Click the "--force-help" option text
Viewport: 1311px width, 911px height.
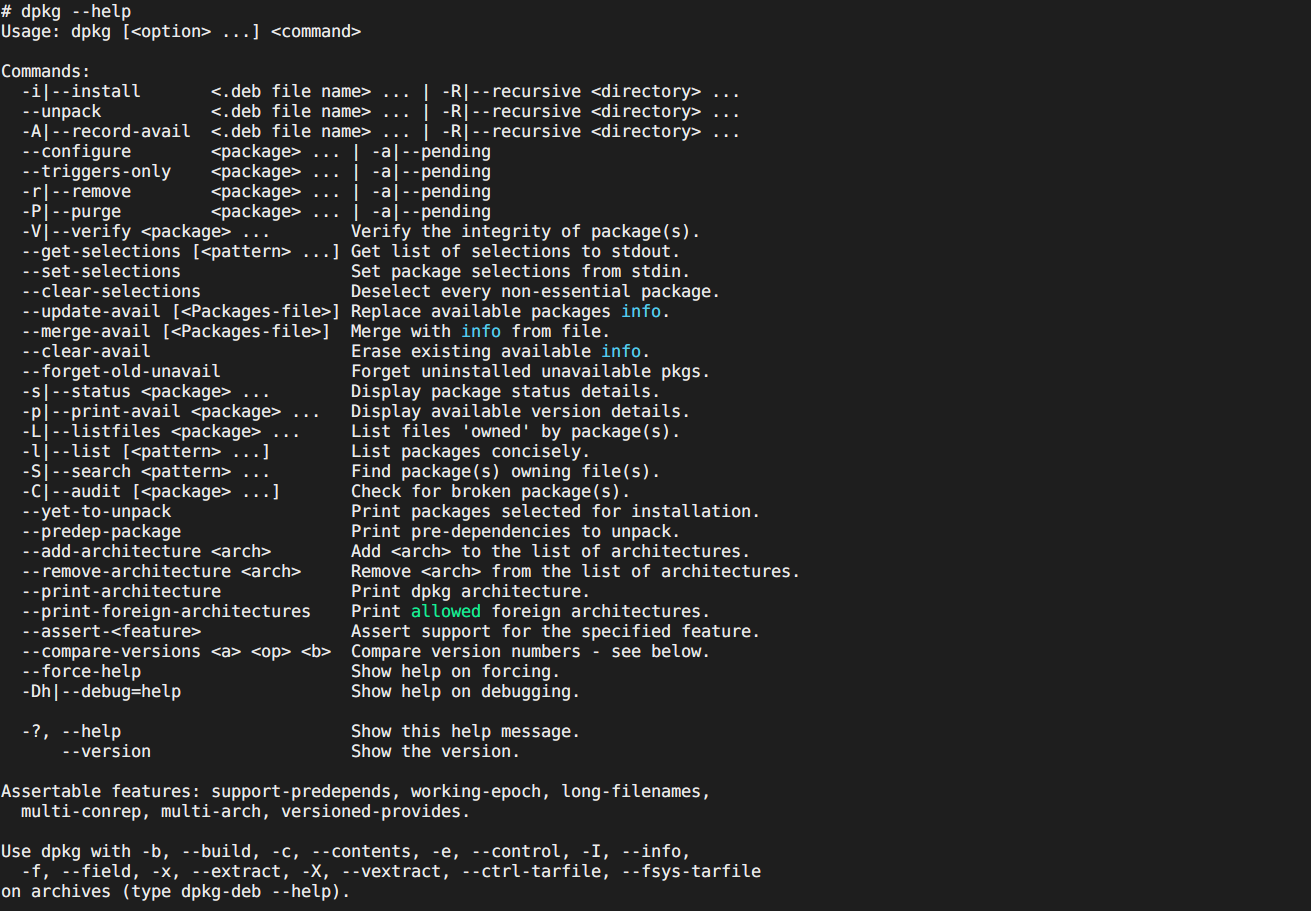[x=81, y=671]
